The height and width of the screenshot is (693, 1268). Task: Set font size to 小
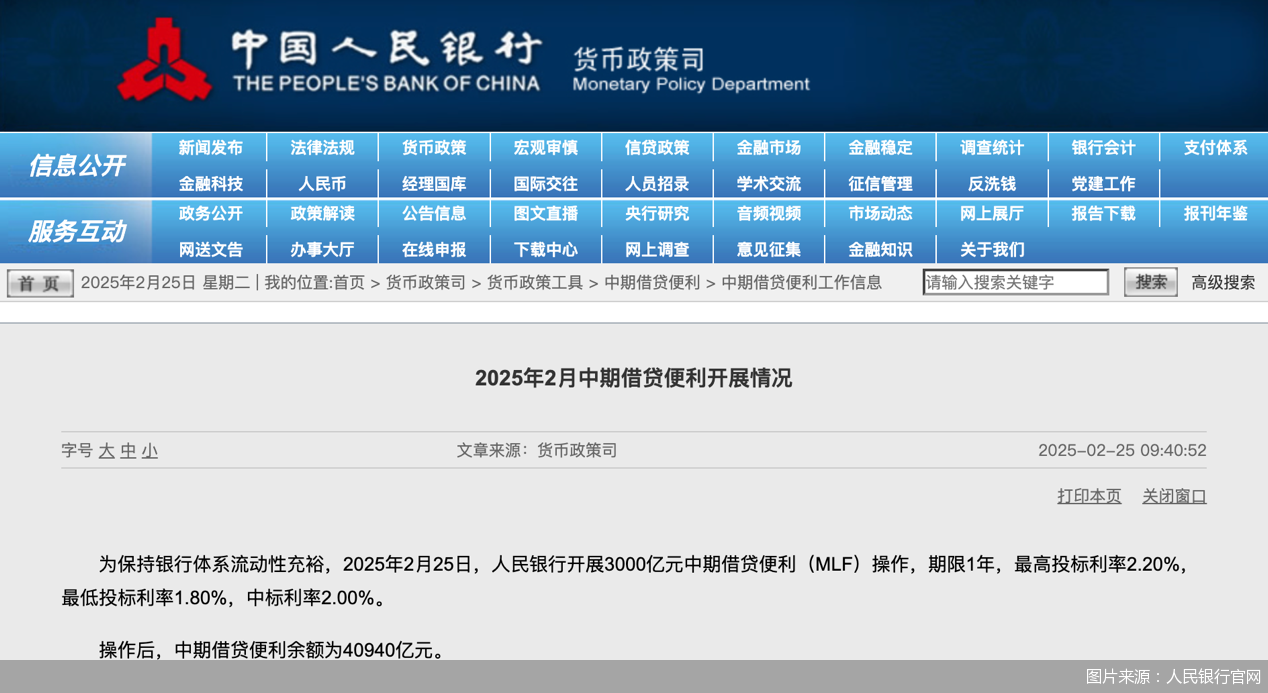(x=147, y=451)
